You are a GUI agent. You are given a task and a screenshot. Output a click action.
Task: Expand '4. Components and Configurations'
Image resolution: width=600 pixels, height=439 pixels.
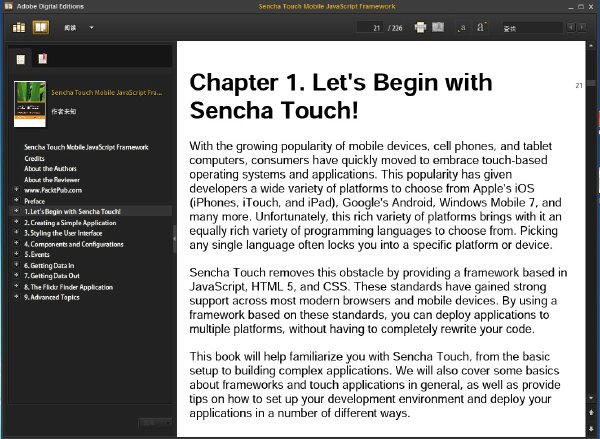16,243
